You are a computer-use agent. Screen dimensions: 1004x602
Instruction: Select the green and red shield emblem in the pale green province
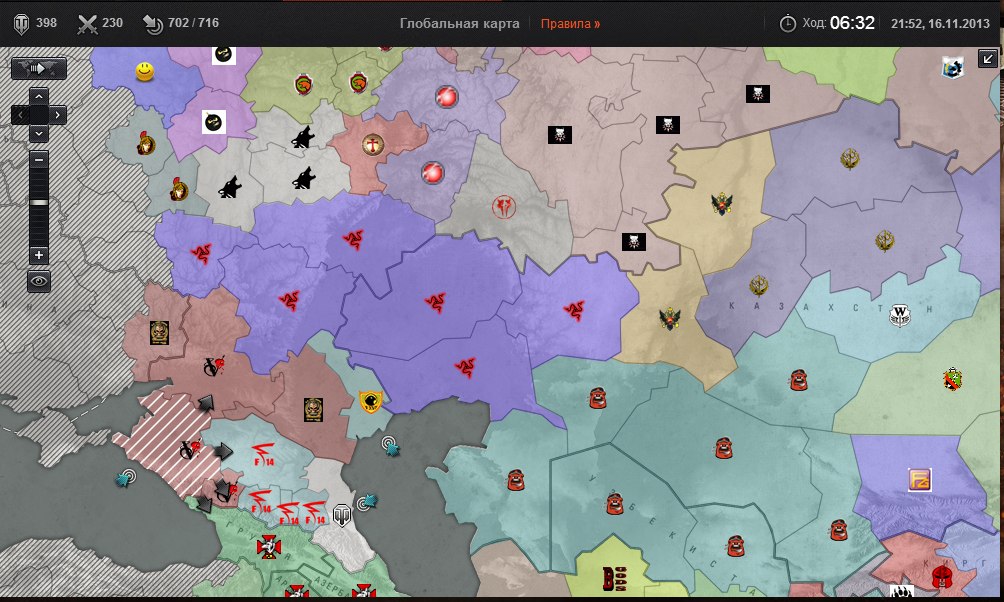pos(952,379)
